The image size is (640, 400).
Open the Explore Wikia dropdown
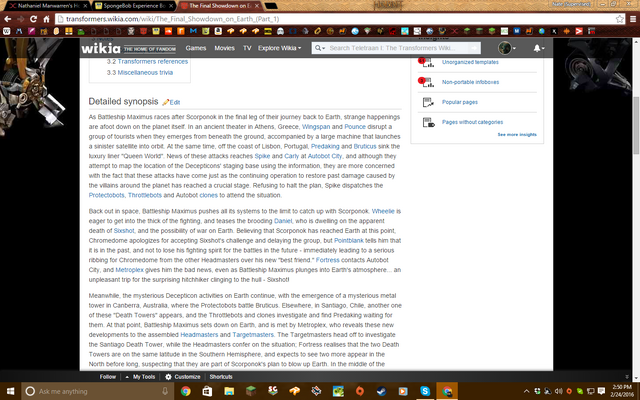[279, 48]
